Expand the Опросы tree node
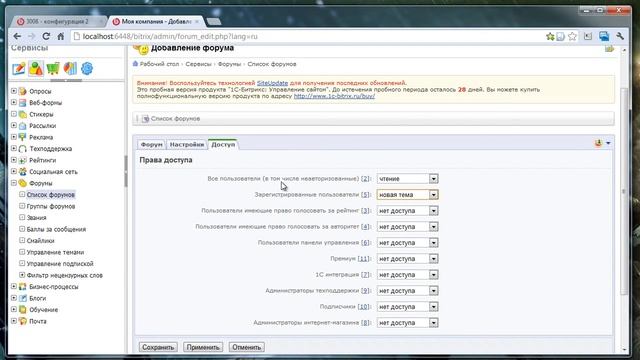Viewport: 640px width, 360px height. point(14,91)
